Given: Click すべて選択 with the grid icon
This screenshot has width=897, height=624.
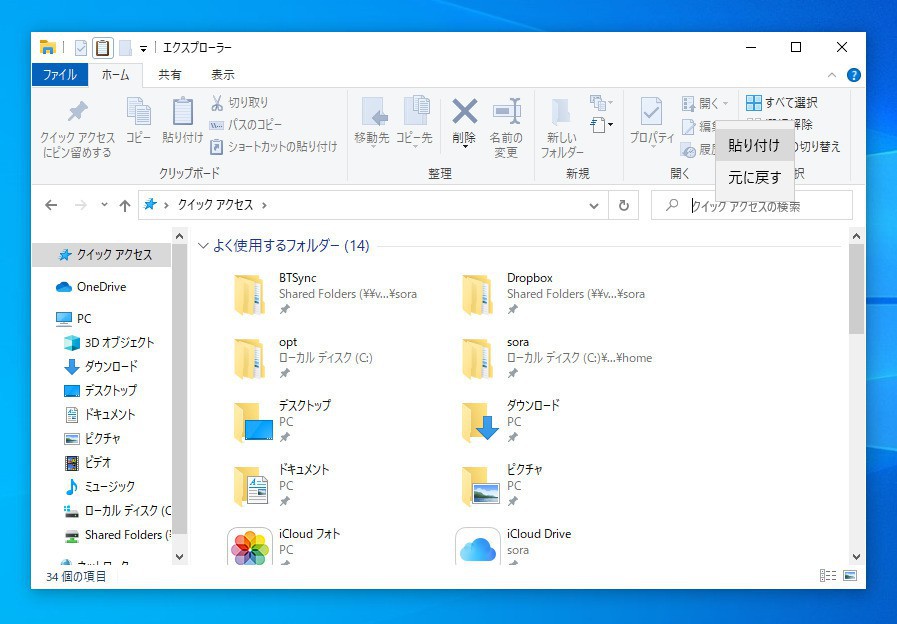Looking at the screenshot, I should tap(782, 102).
